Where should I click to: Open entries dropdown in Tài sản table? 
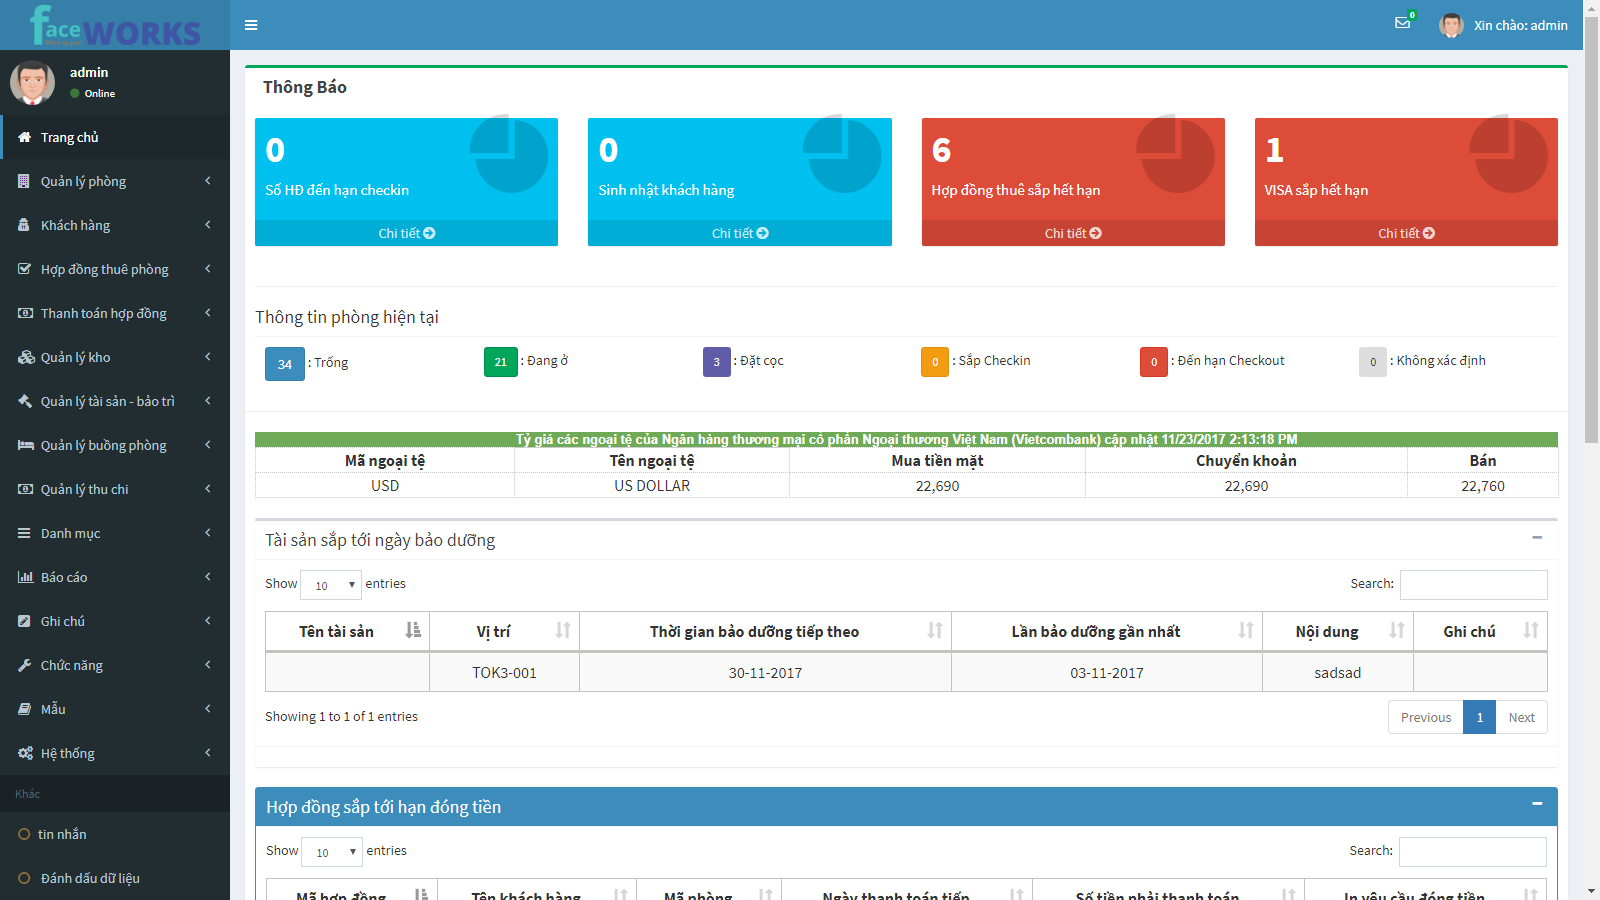pyautogui.click(x=331, y=585)
